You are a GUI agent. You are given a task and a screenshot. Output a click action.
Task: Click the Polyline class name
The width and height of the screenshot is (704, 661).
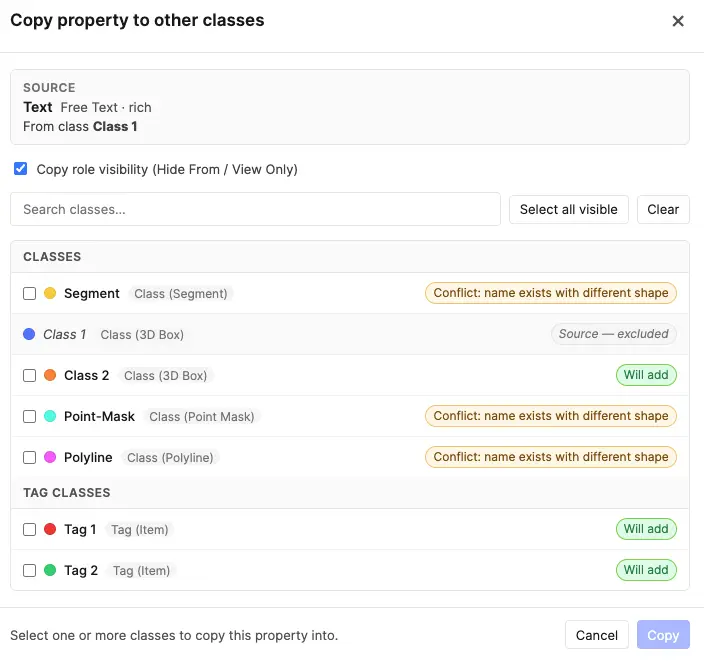(x=88, y=458)
